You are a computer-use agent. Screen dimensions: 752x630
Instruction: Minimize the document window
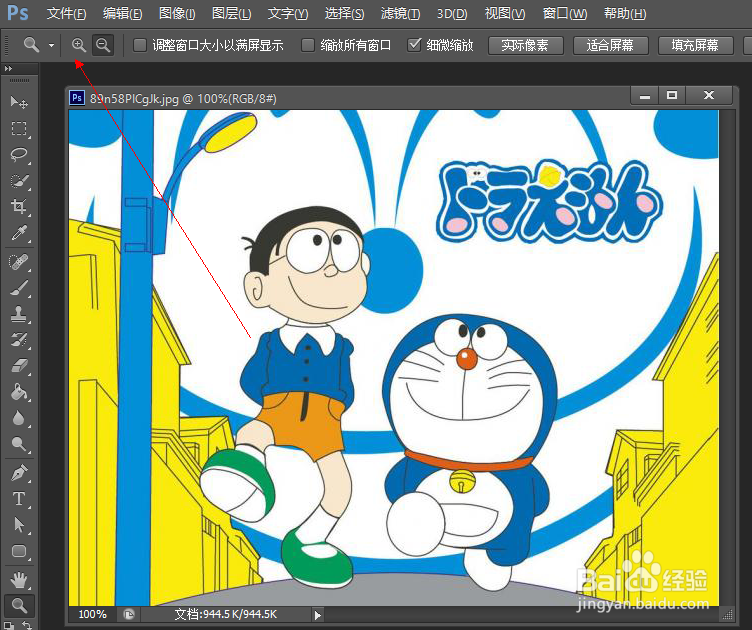[x=645, y=95]
